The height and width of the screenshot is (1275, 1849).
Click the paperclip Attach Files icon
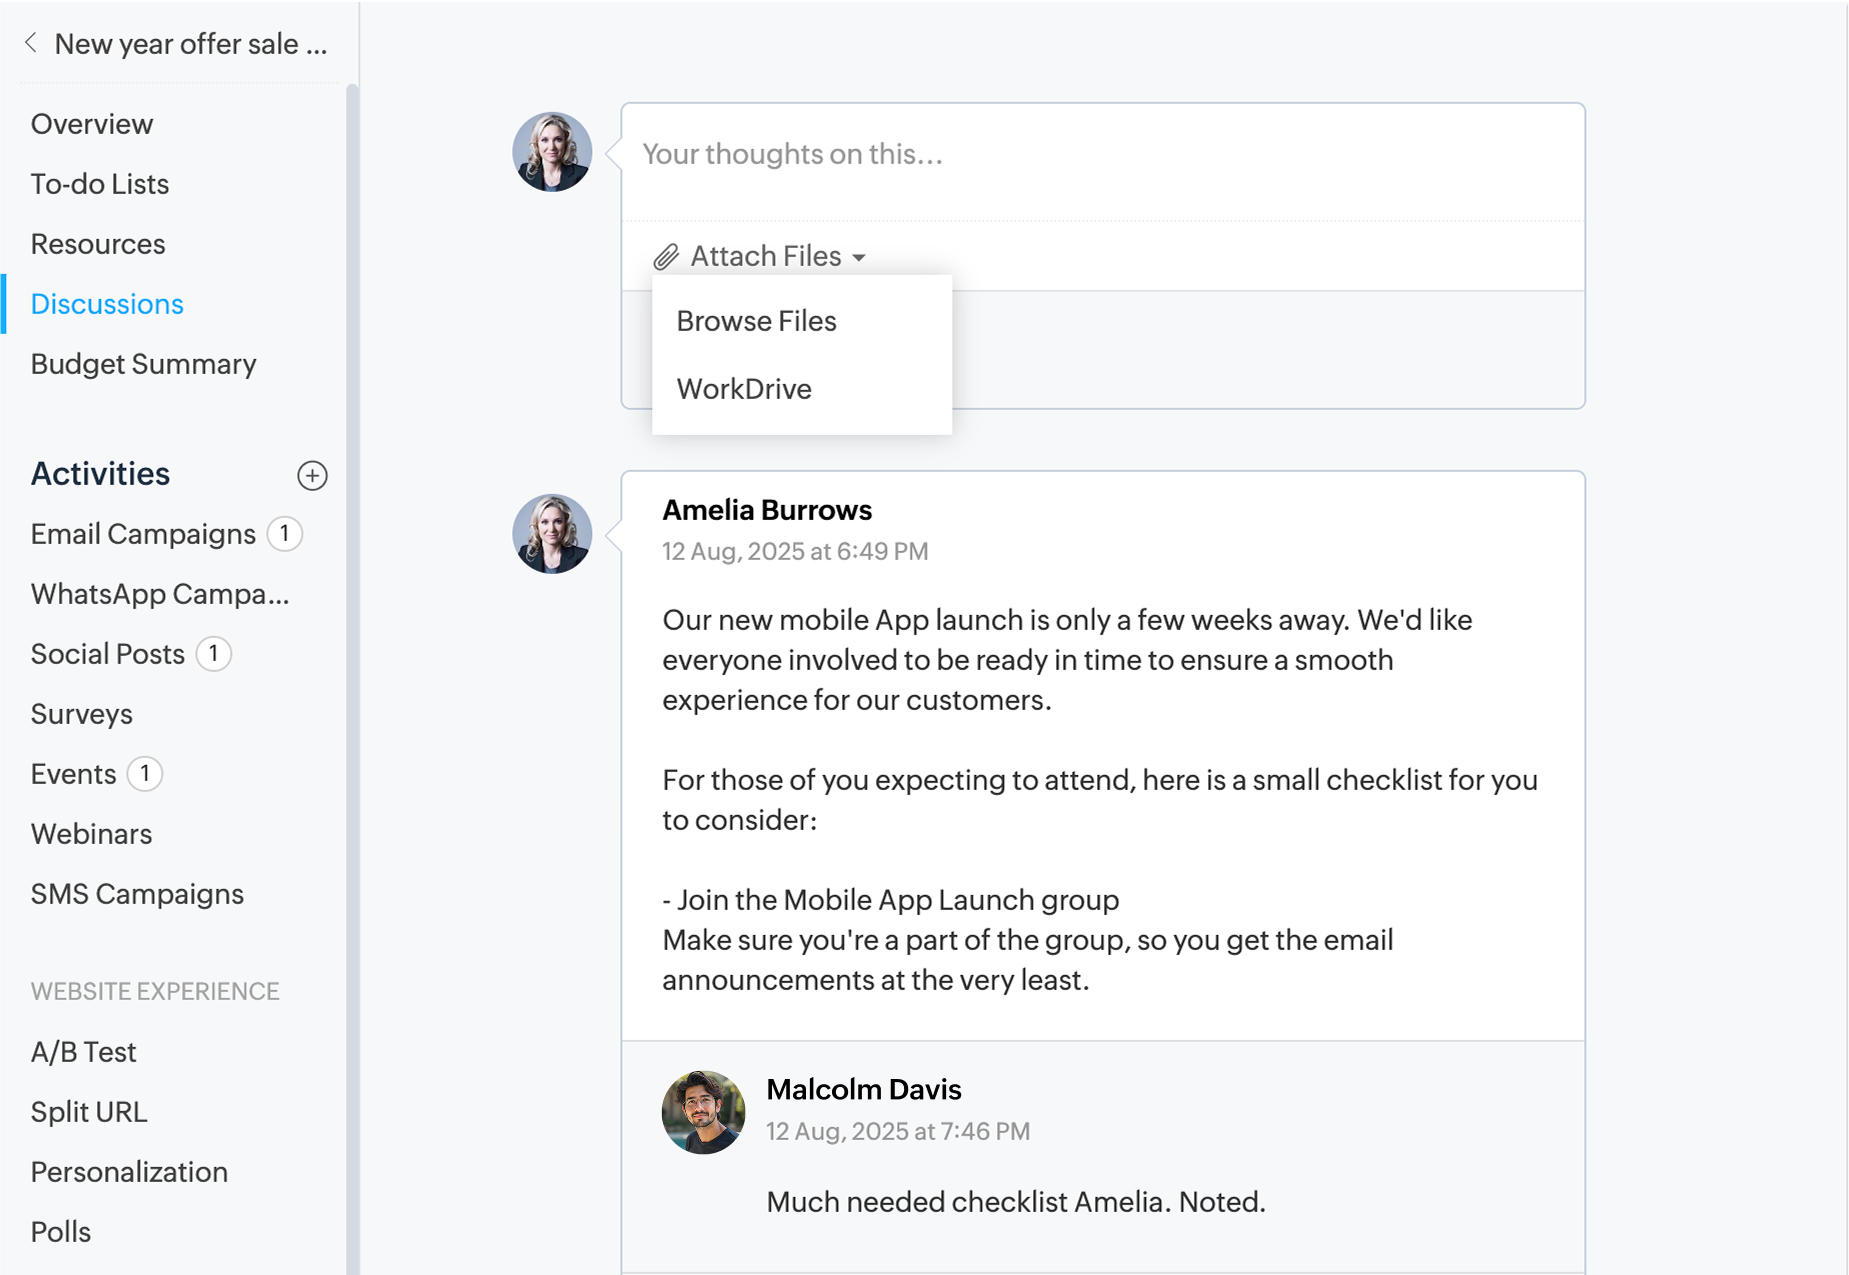(x=666, y=257)
